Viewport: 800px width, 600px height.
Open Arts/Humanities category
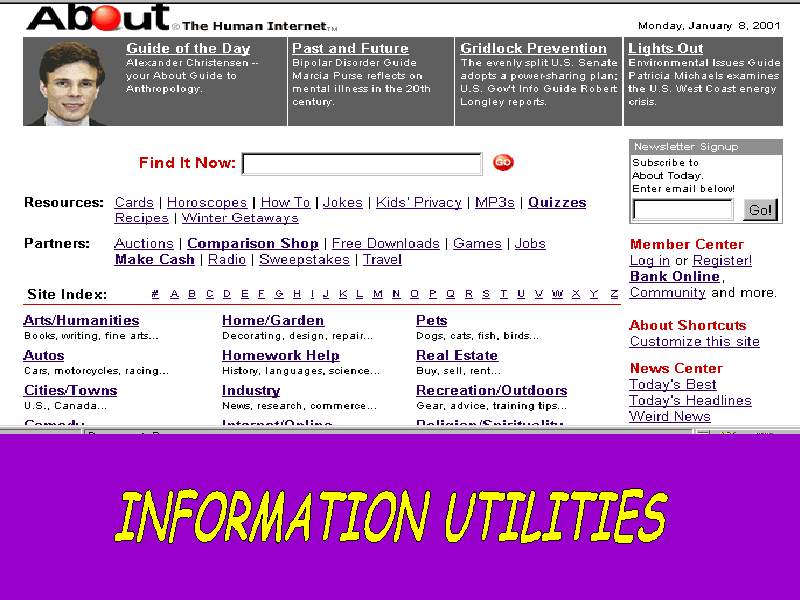tap(81, 320)
